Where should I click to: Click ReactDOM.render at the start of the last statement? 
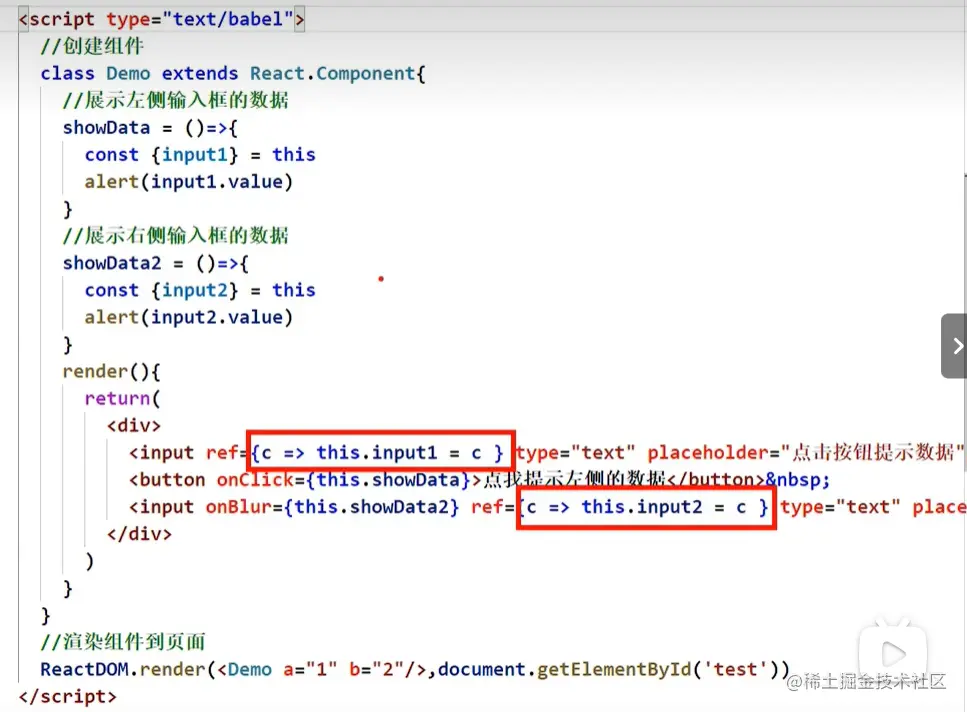point(123,669)
